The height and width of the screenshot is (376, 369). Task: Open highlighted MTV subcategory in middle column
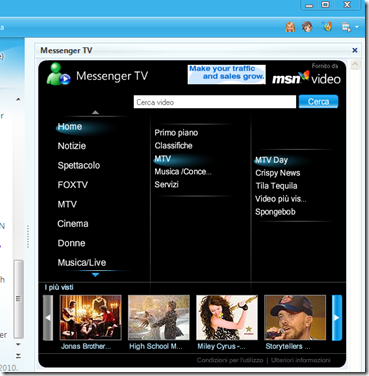tap(163, 159)
